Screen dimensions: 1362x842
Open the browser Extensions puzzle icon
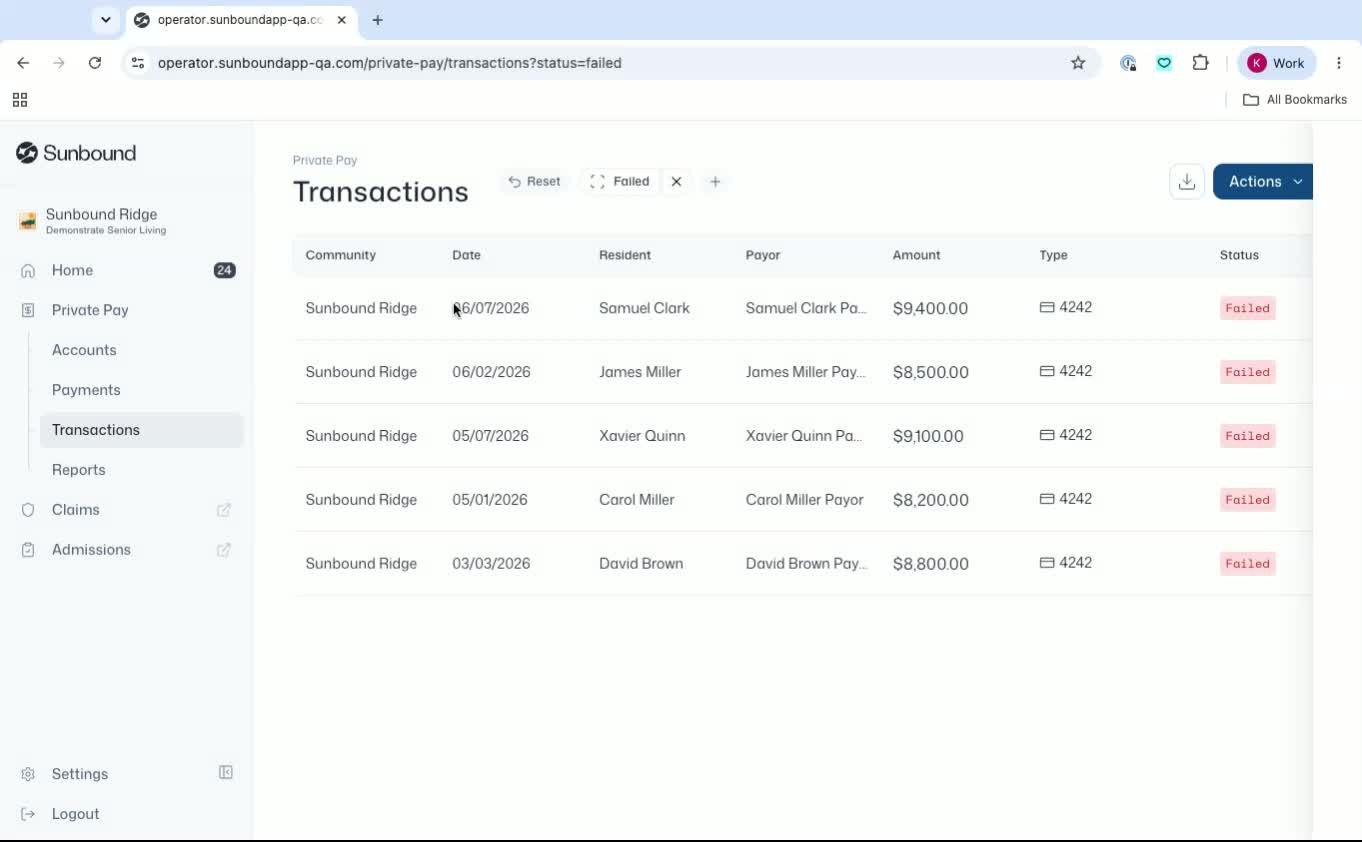tap(1201, 63)
